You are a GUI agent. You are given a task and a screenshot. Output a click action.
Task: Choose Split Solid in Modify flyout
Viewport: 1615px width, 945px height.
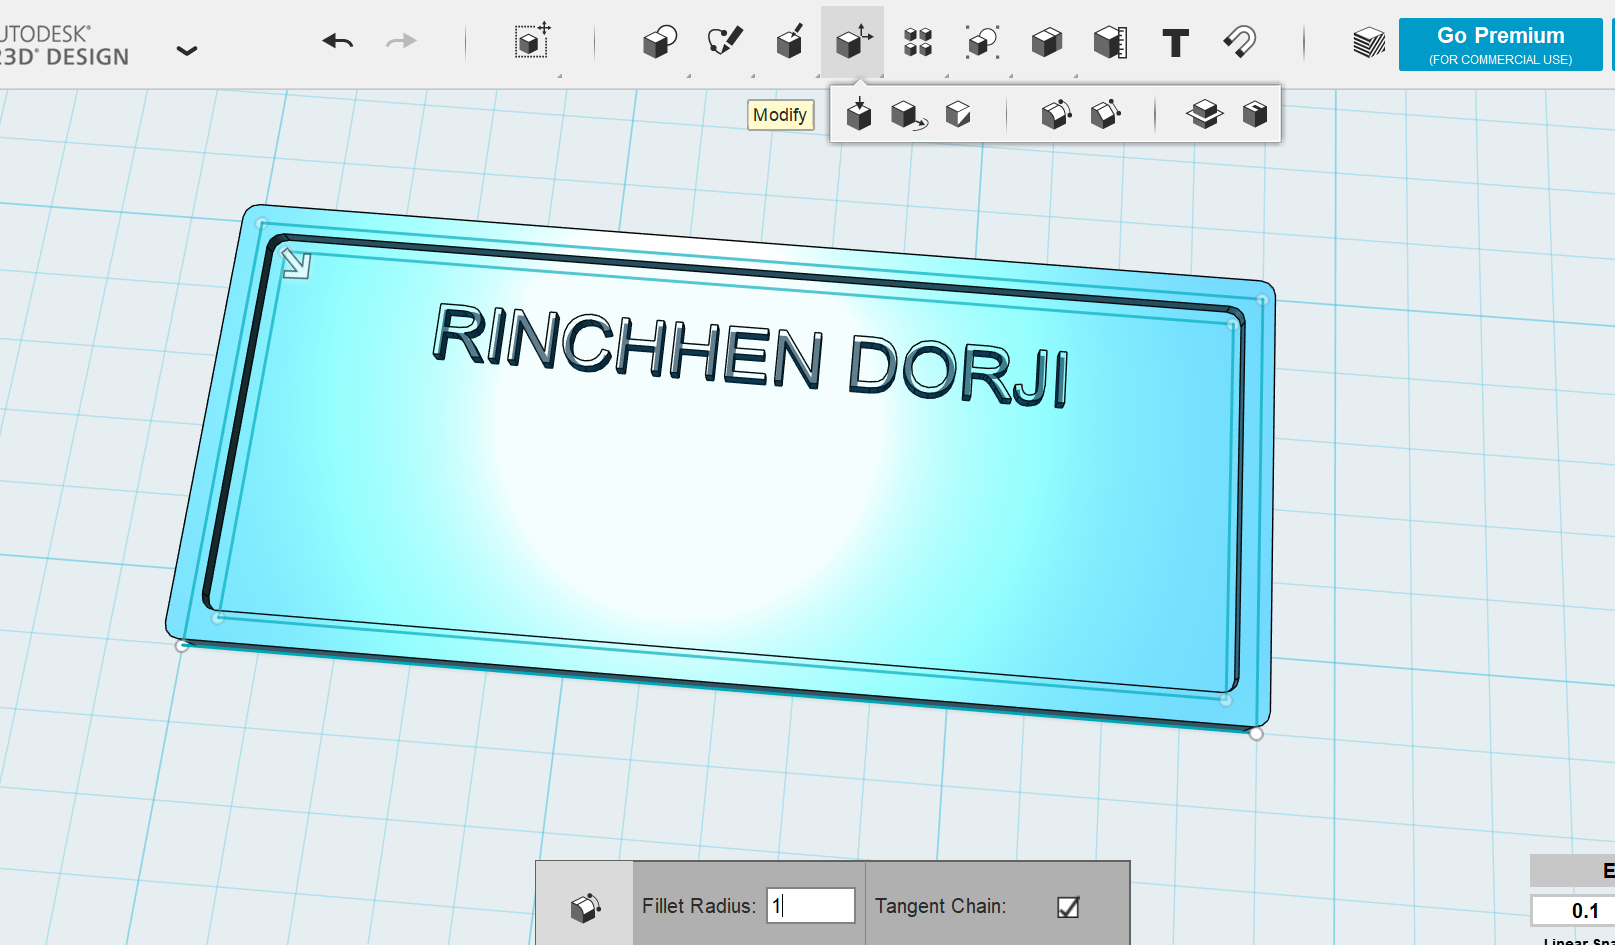pos(1205,114)
